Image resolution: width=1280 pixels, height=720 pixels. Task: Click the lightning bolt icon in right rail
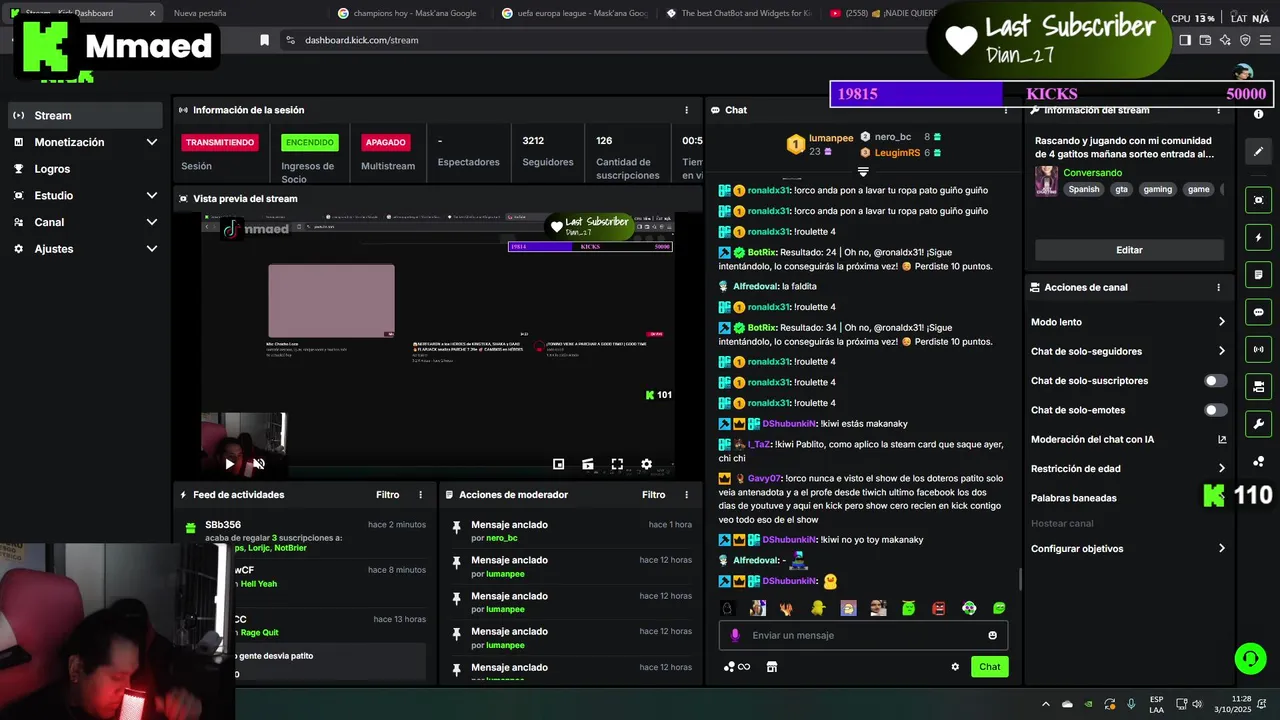1258,238
